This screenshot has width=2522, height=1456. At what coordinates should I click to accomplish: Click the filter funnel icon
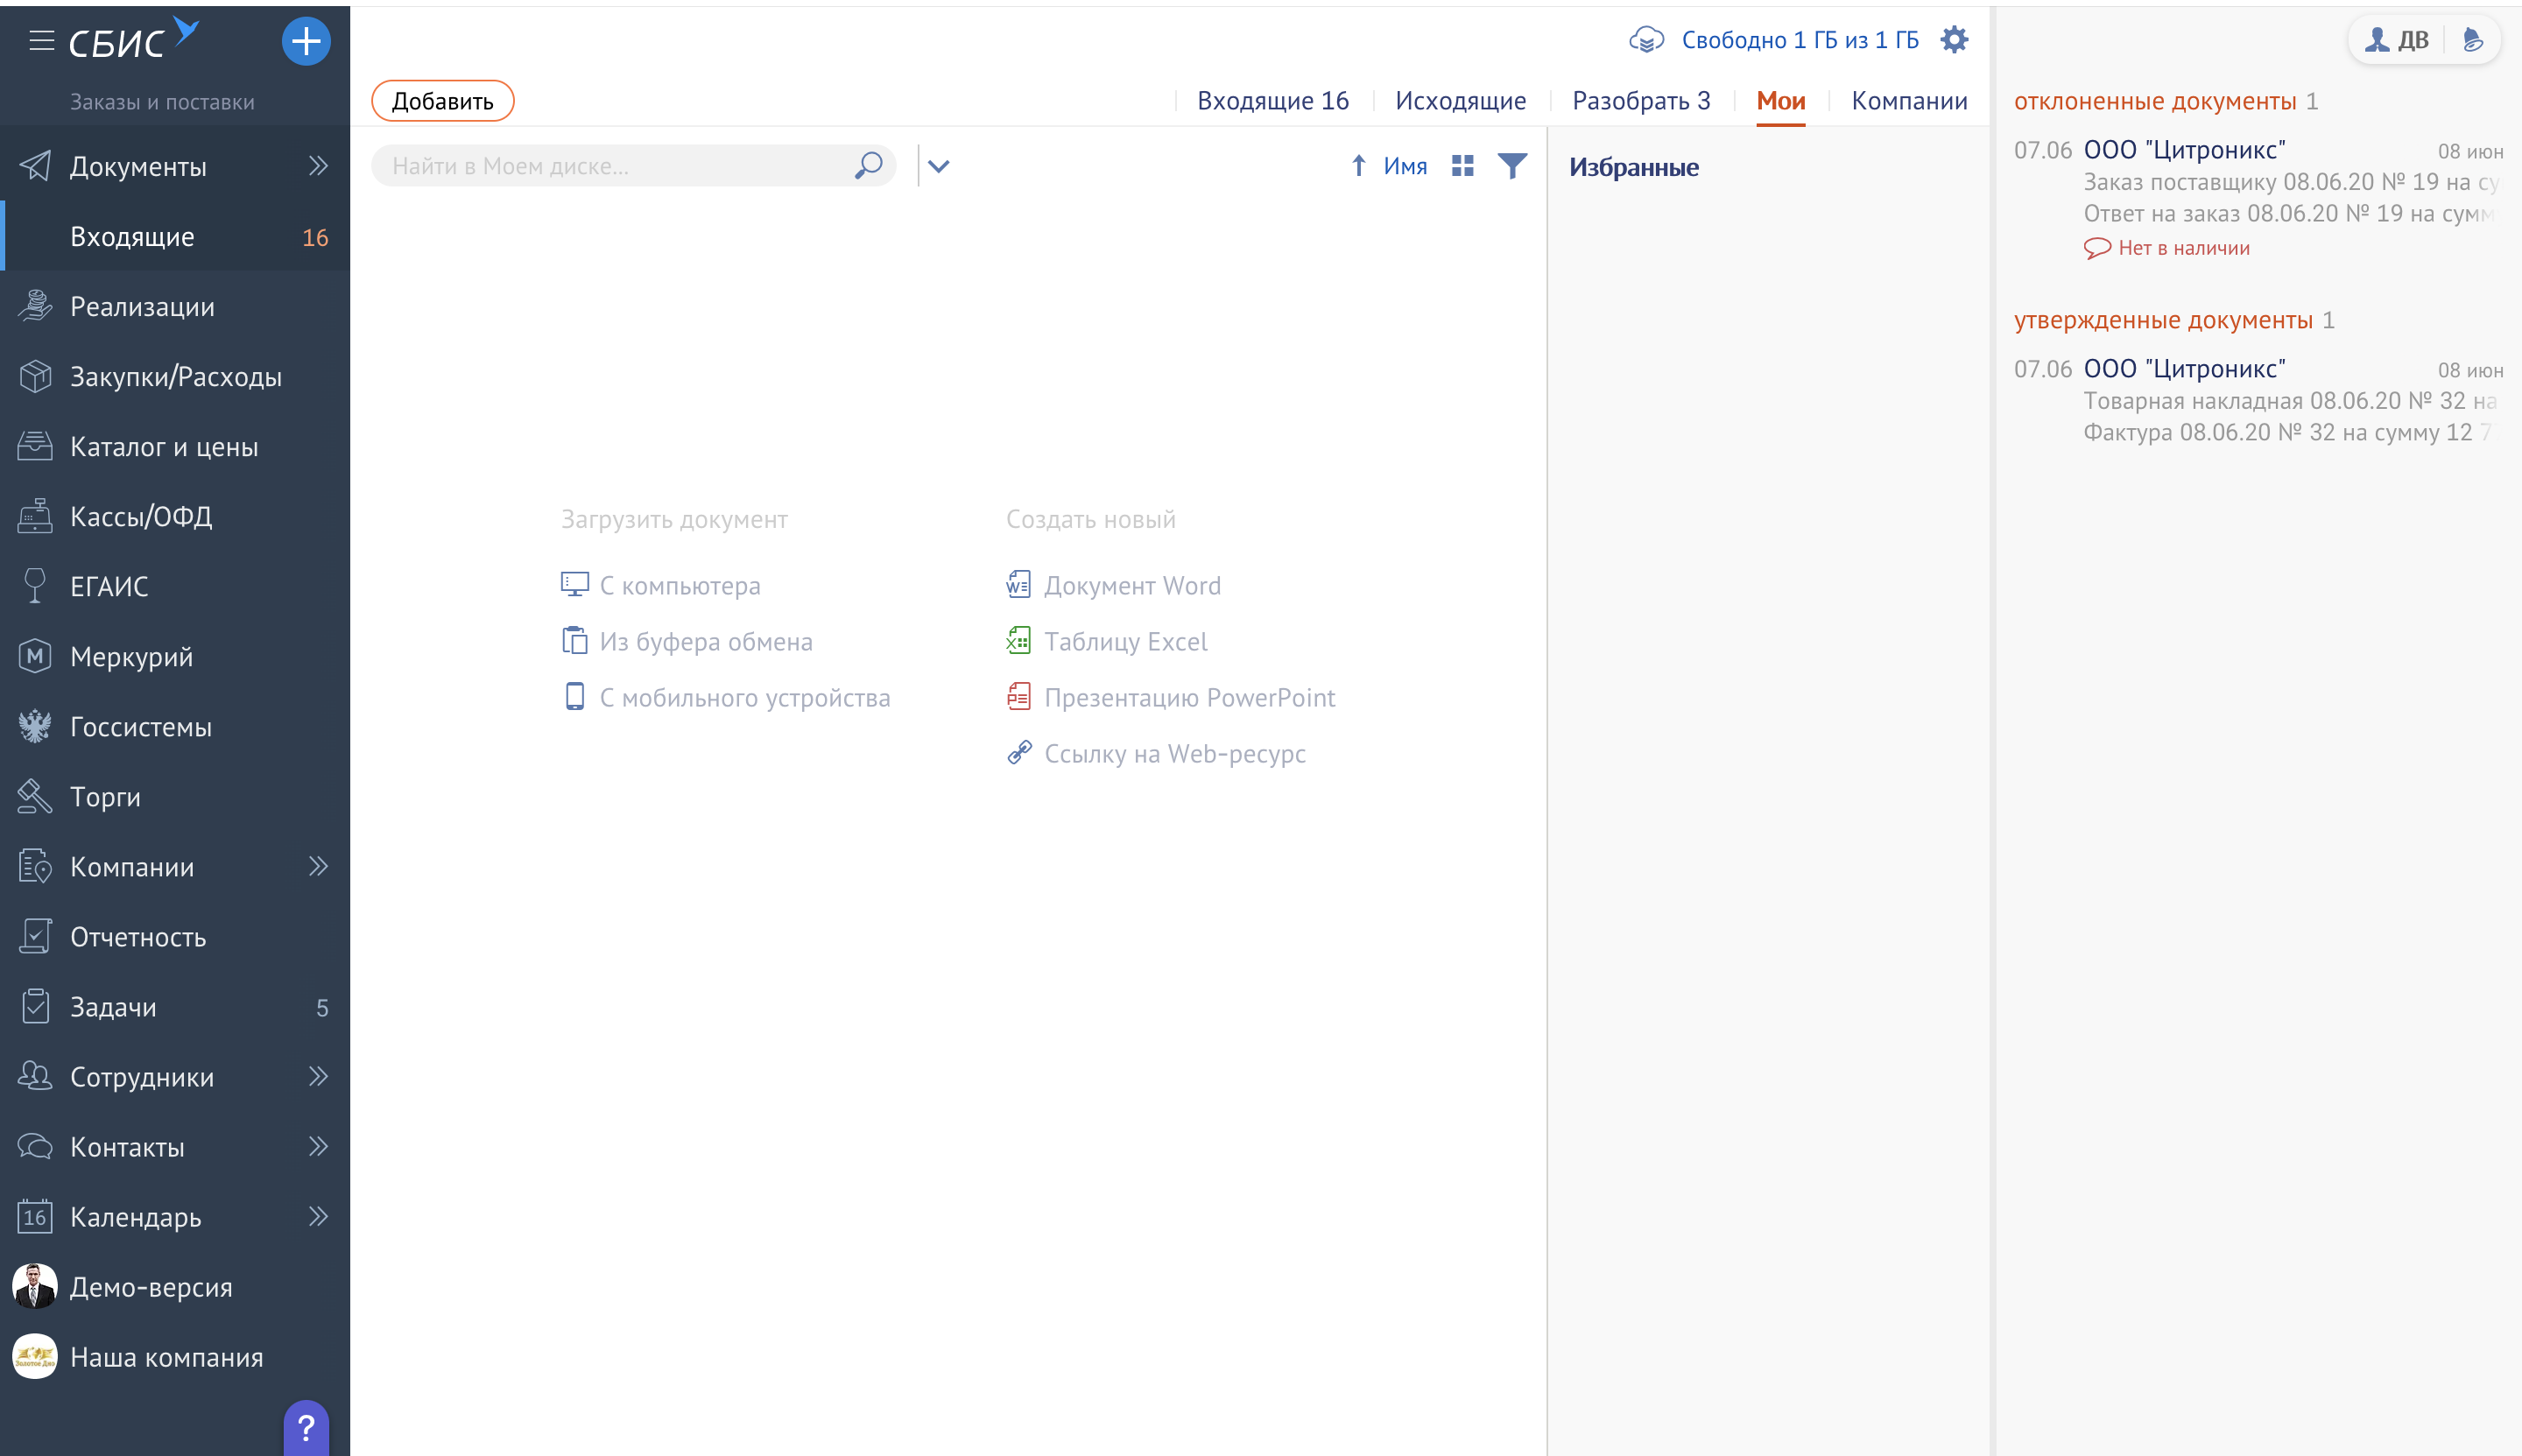[x=1512, y=166]
